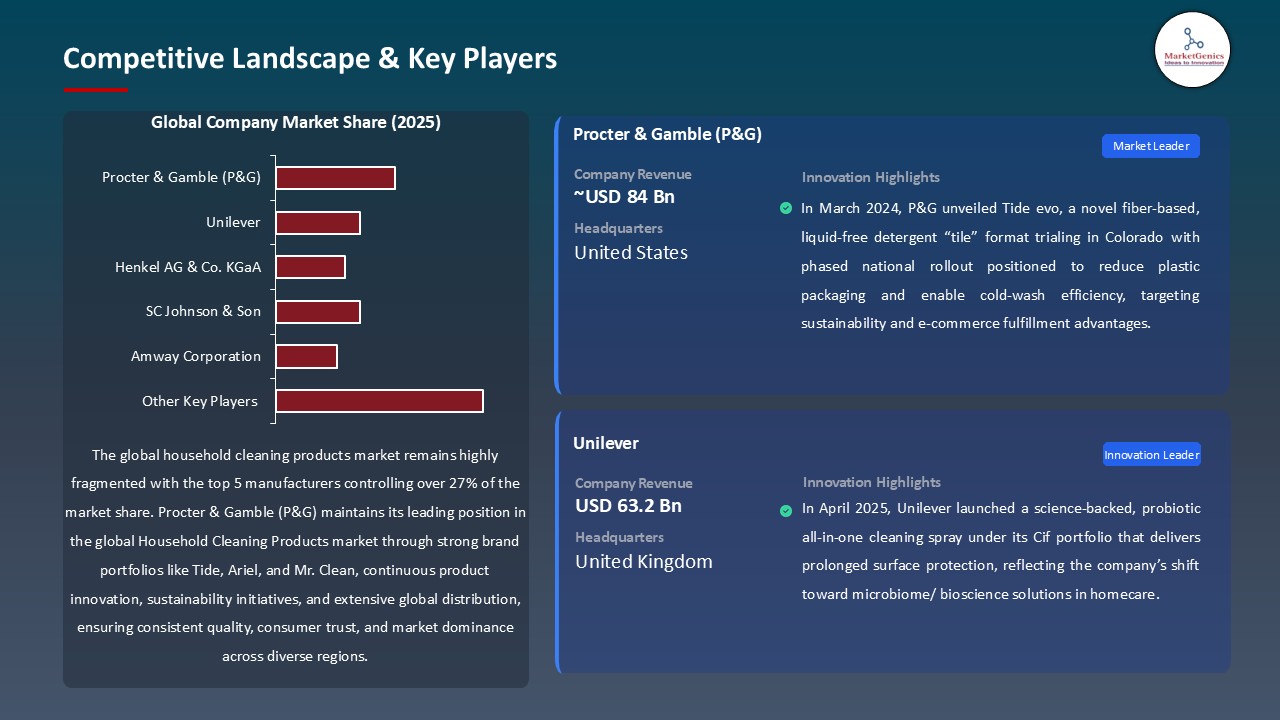The image size is (1280, 720).
Task: Select the Procter & Gamble bar in the chart
Action: [x=335, y=177]
